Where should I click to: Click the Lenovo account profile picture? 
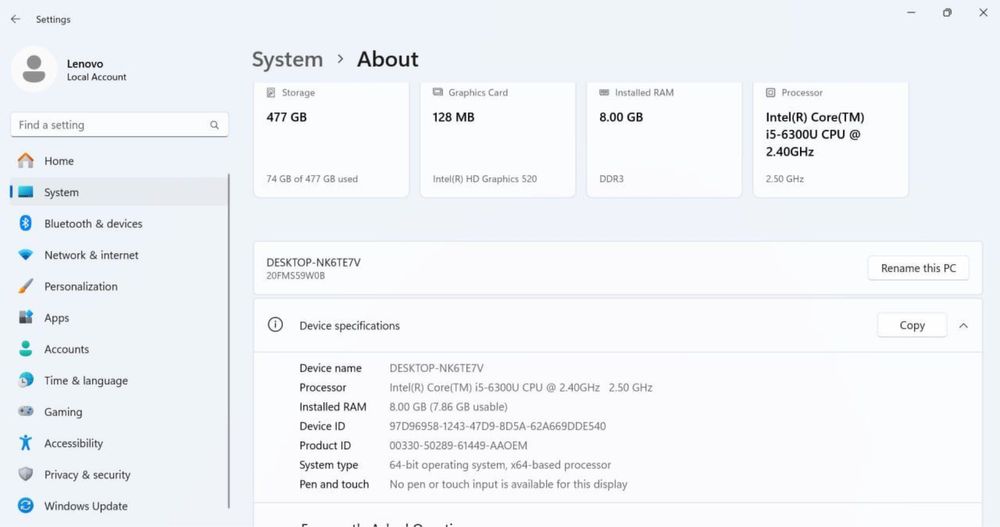(x=34, y=69)
